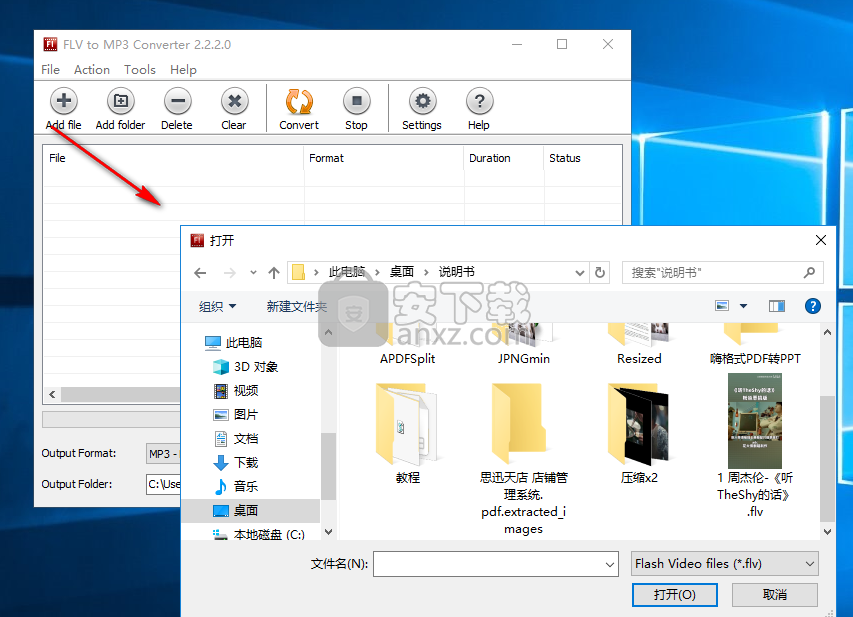
Task: Open the Output Format dropdown
Action: [163, 453]
